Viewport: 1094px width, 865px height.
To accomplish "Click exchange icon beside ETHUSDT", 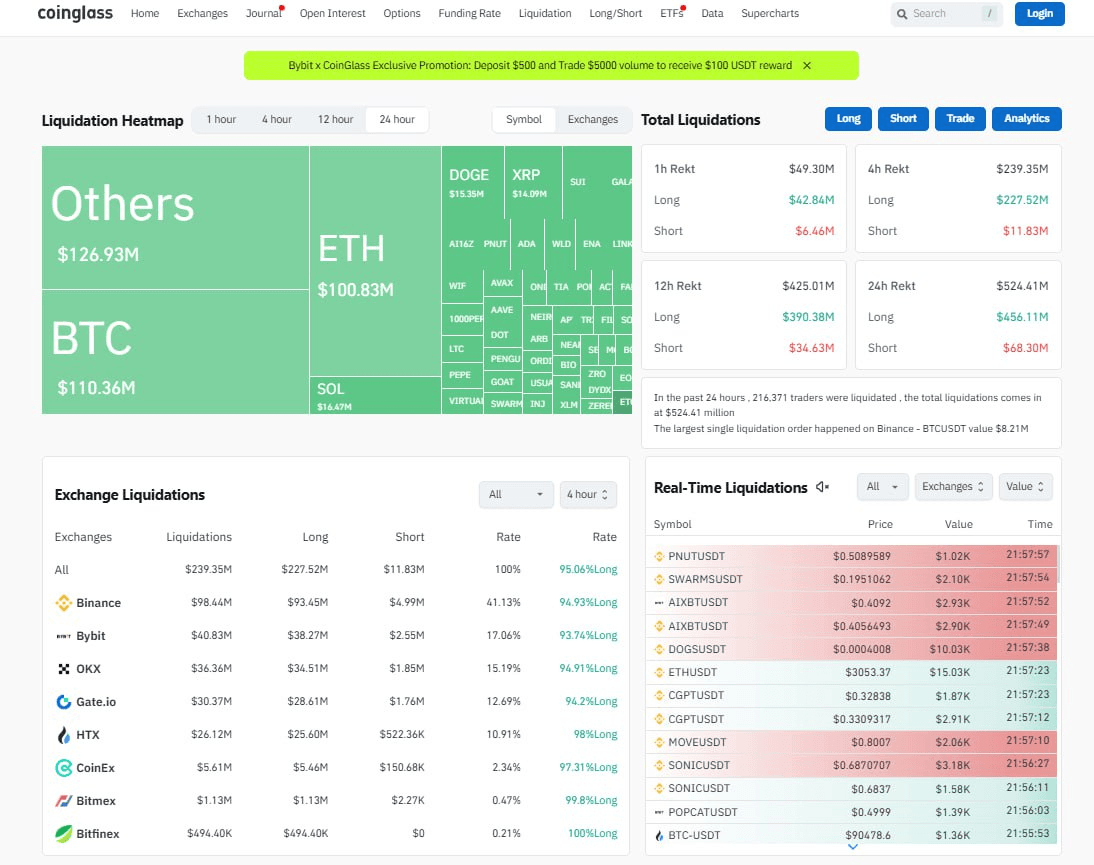I will click(659, 672).
